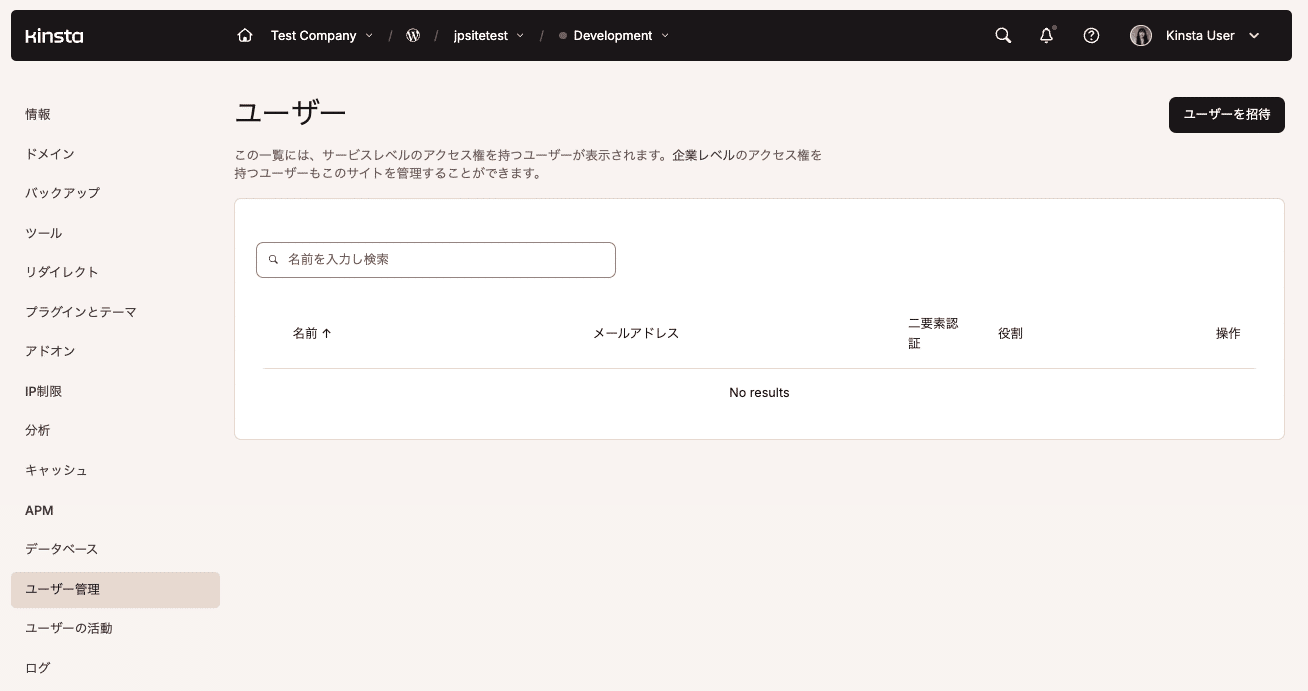Open バックアップ in the sidebar

(62, 193)
